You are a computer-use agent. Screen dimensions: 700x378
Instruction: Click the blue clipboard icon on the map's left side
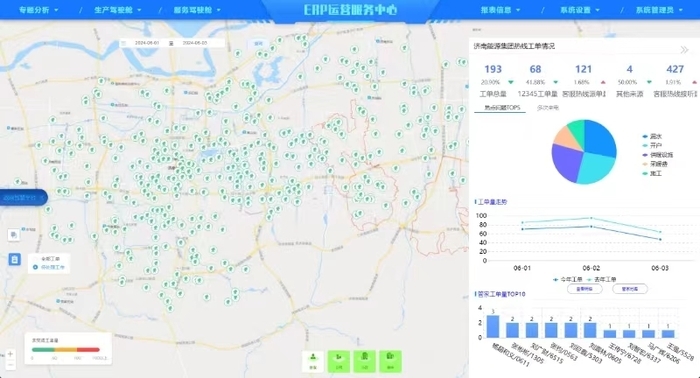14,259
